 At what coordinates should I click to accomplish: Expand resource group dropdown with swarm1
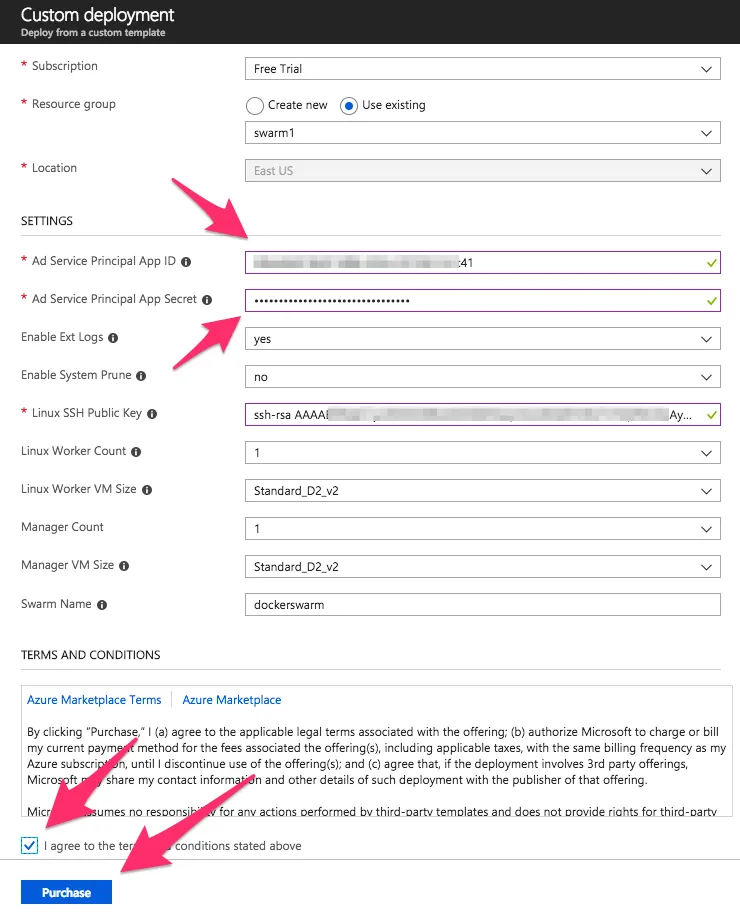tap(482, 133)
